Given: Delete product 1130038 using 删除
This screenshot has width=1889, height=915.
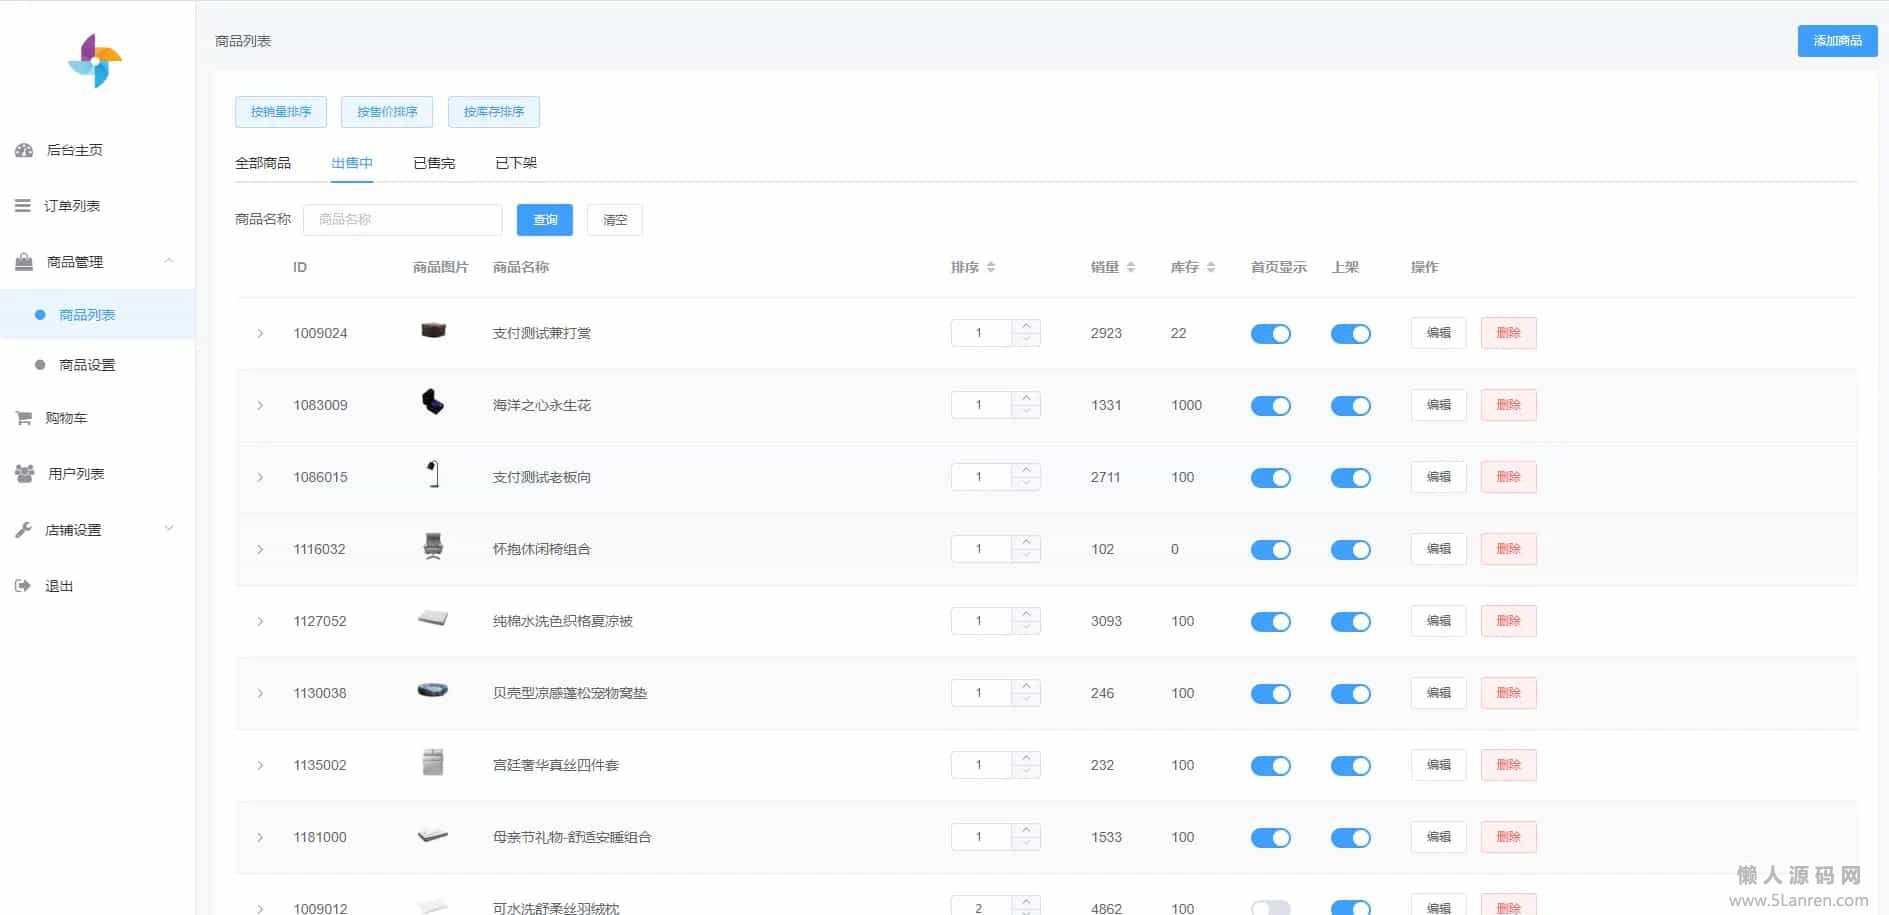Looking at the screenshot, I should (1508, 693).
